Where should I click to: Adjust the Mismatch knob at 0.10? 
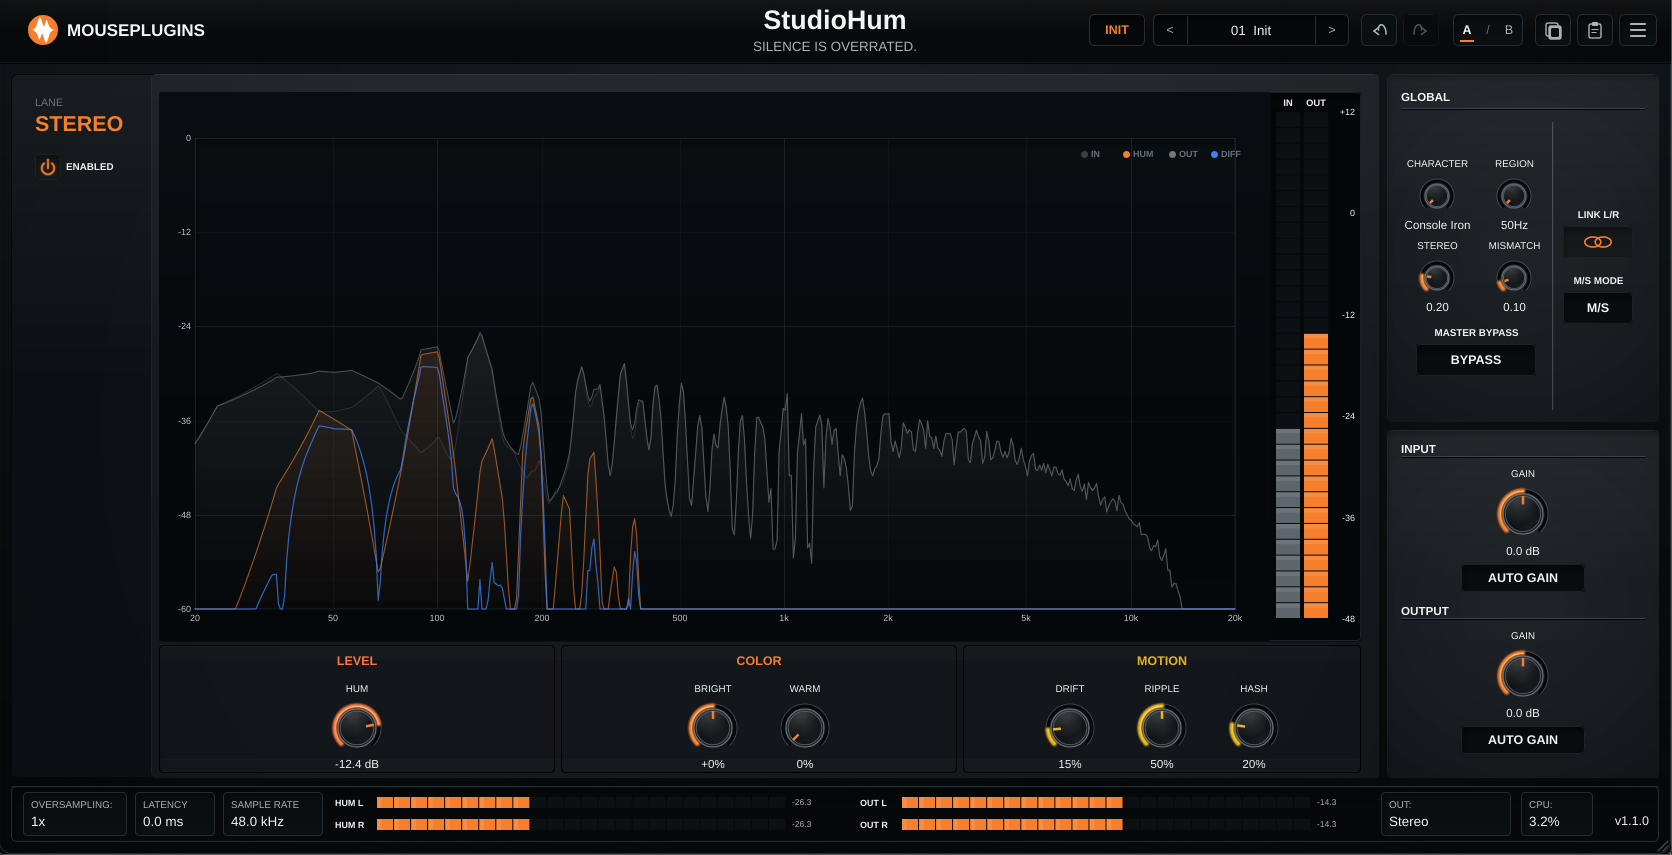coord(1514,277)
